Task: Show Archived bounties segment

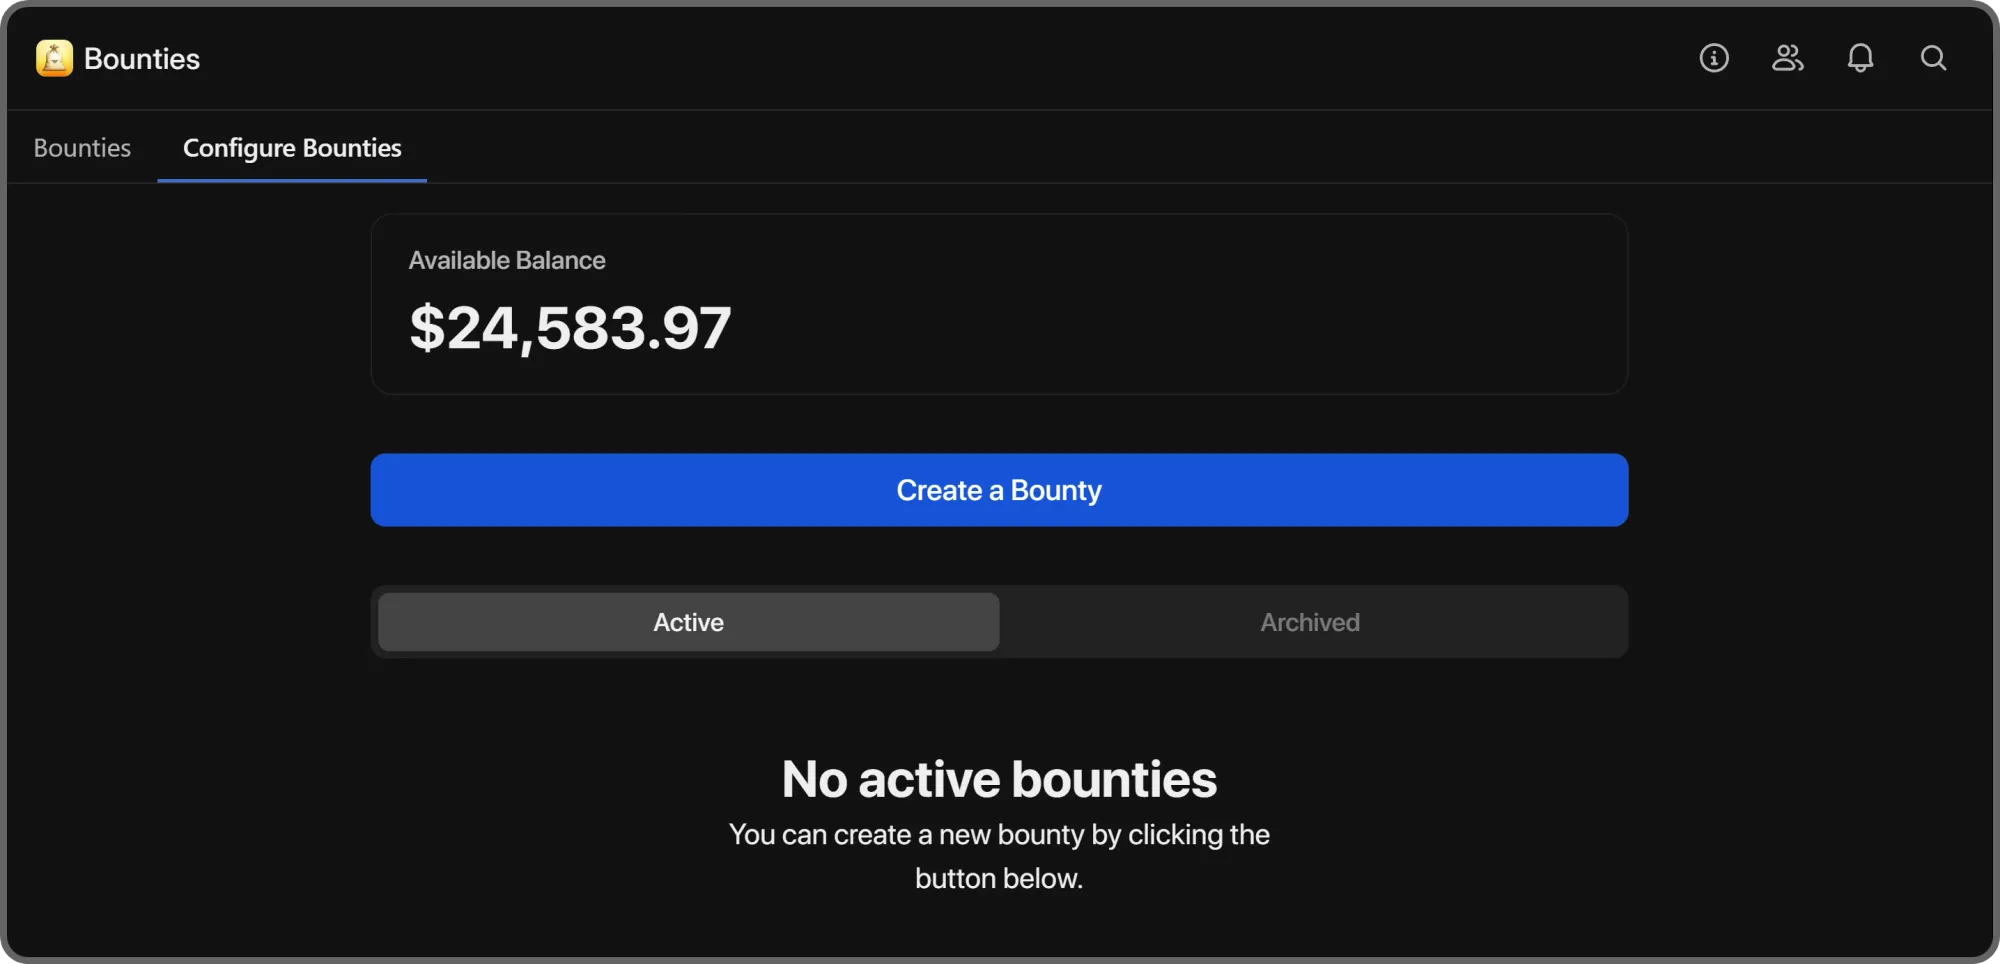Action: (x=1310, y=622)
